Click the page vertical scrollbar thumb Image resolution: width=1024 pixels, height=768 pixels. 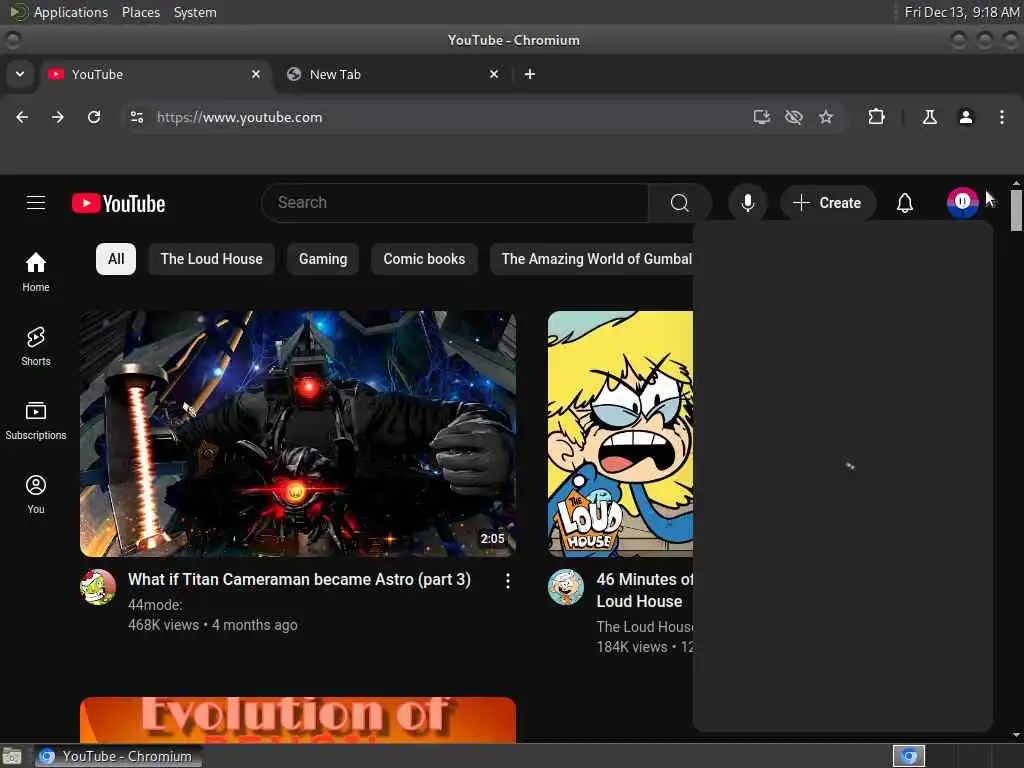point(1016,210)
